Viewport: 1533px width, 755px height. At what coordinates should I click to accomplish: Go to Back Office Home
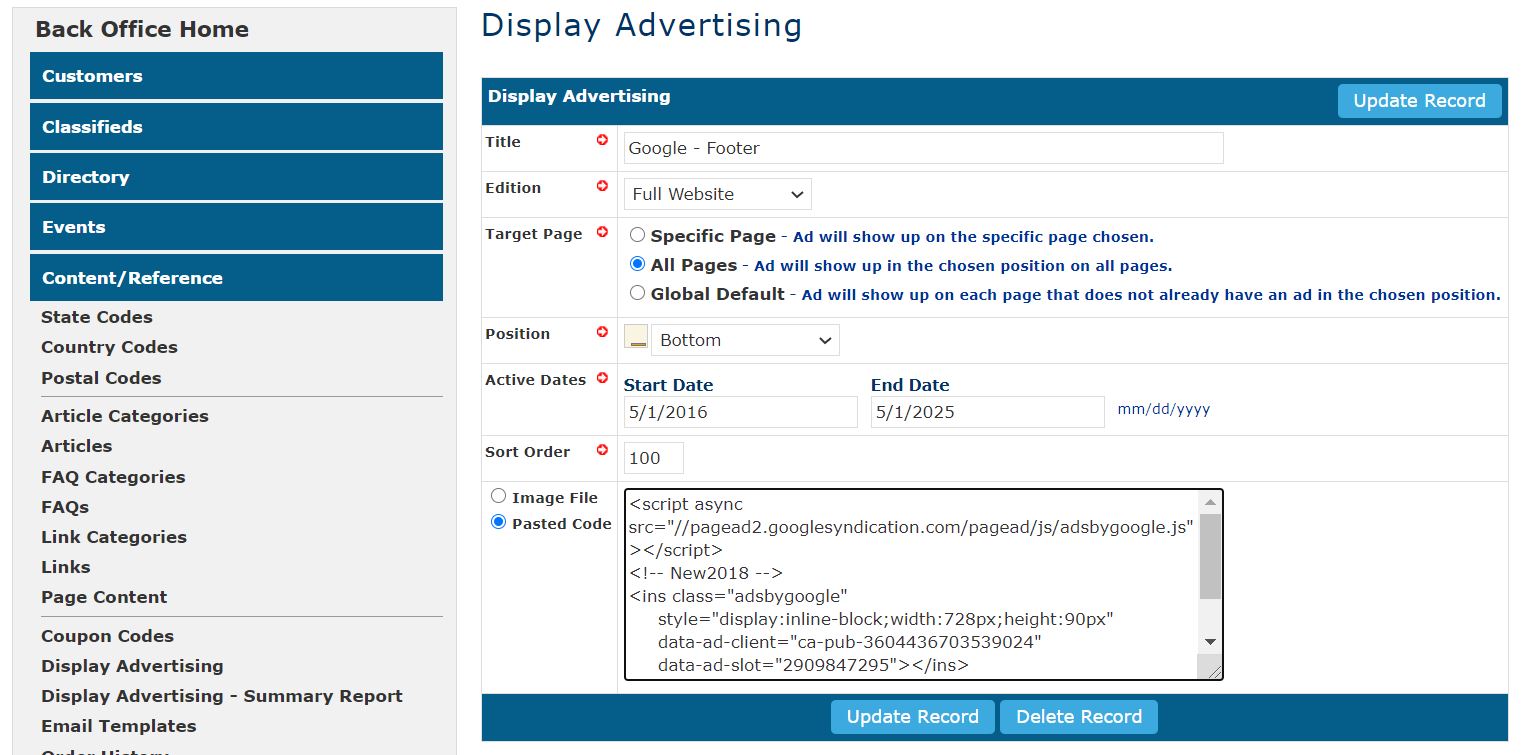(x=142, y=29)
